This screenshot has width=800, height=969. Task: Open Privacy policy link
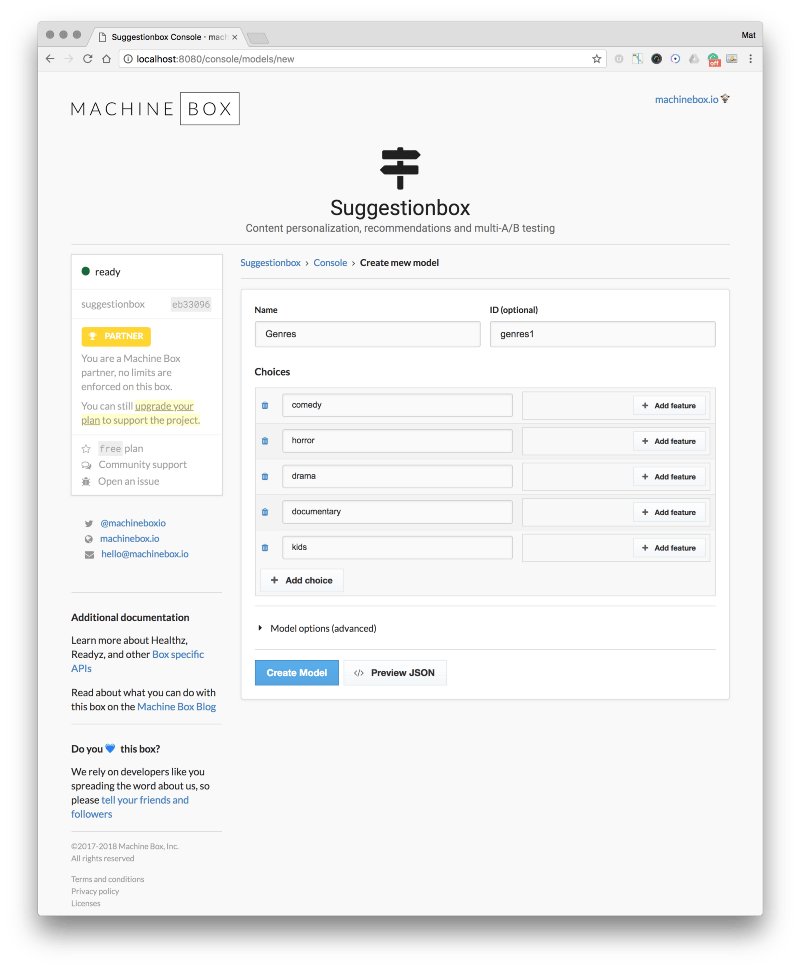[95, 891]
